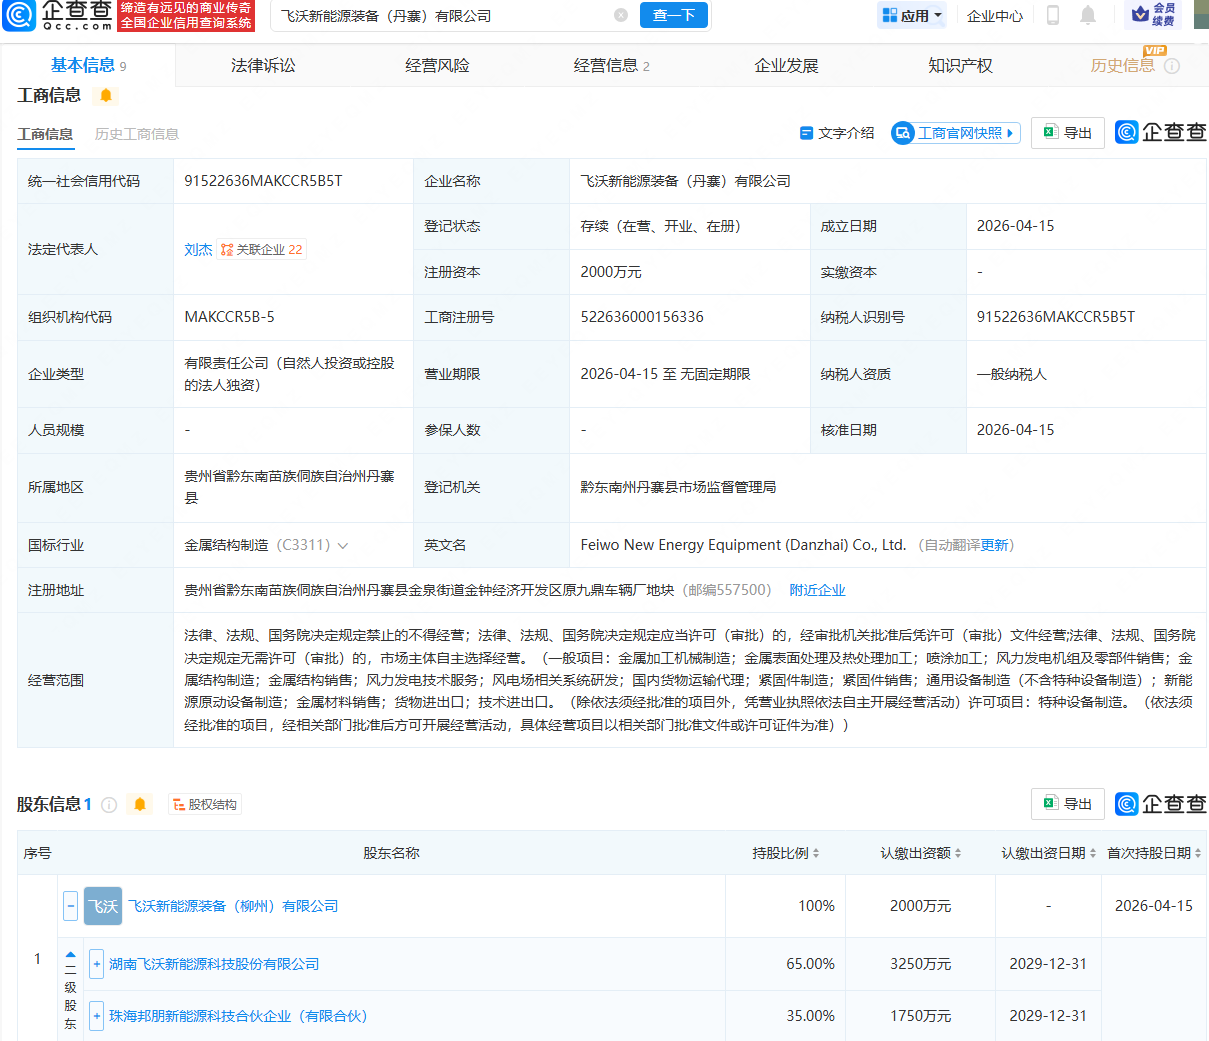Select the 历史工商信息 sub-tab
This screenshot has height=1041, width=1209.
137,134
